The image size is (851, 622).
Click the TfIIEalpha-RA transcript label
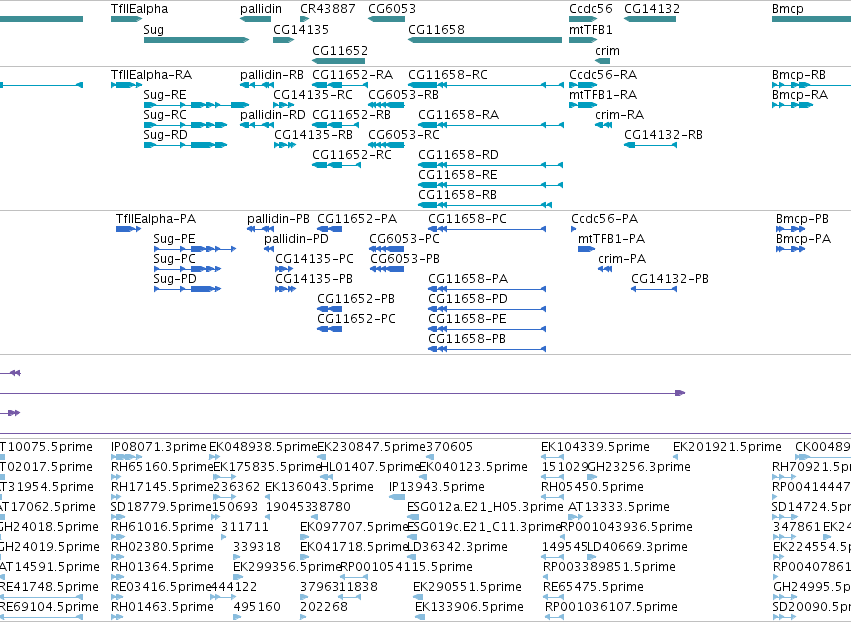click(x=151, y=75)
